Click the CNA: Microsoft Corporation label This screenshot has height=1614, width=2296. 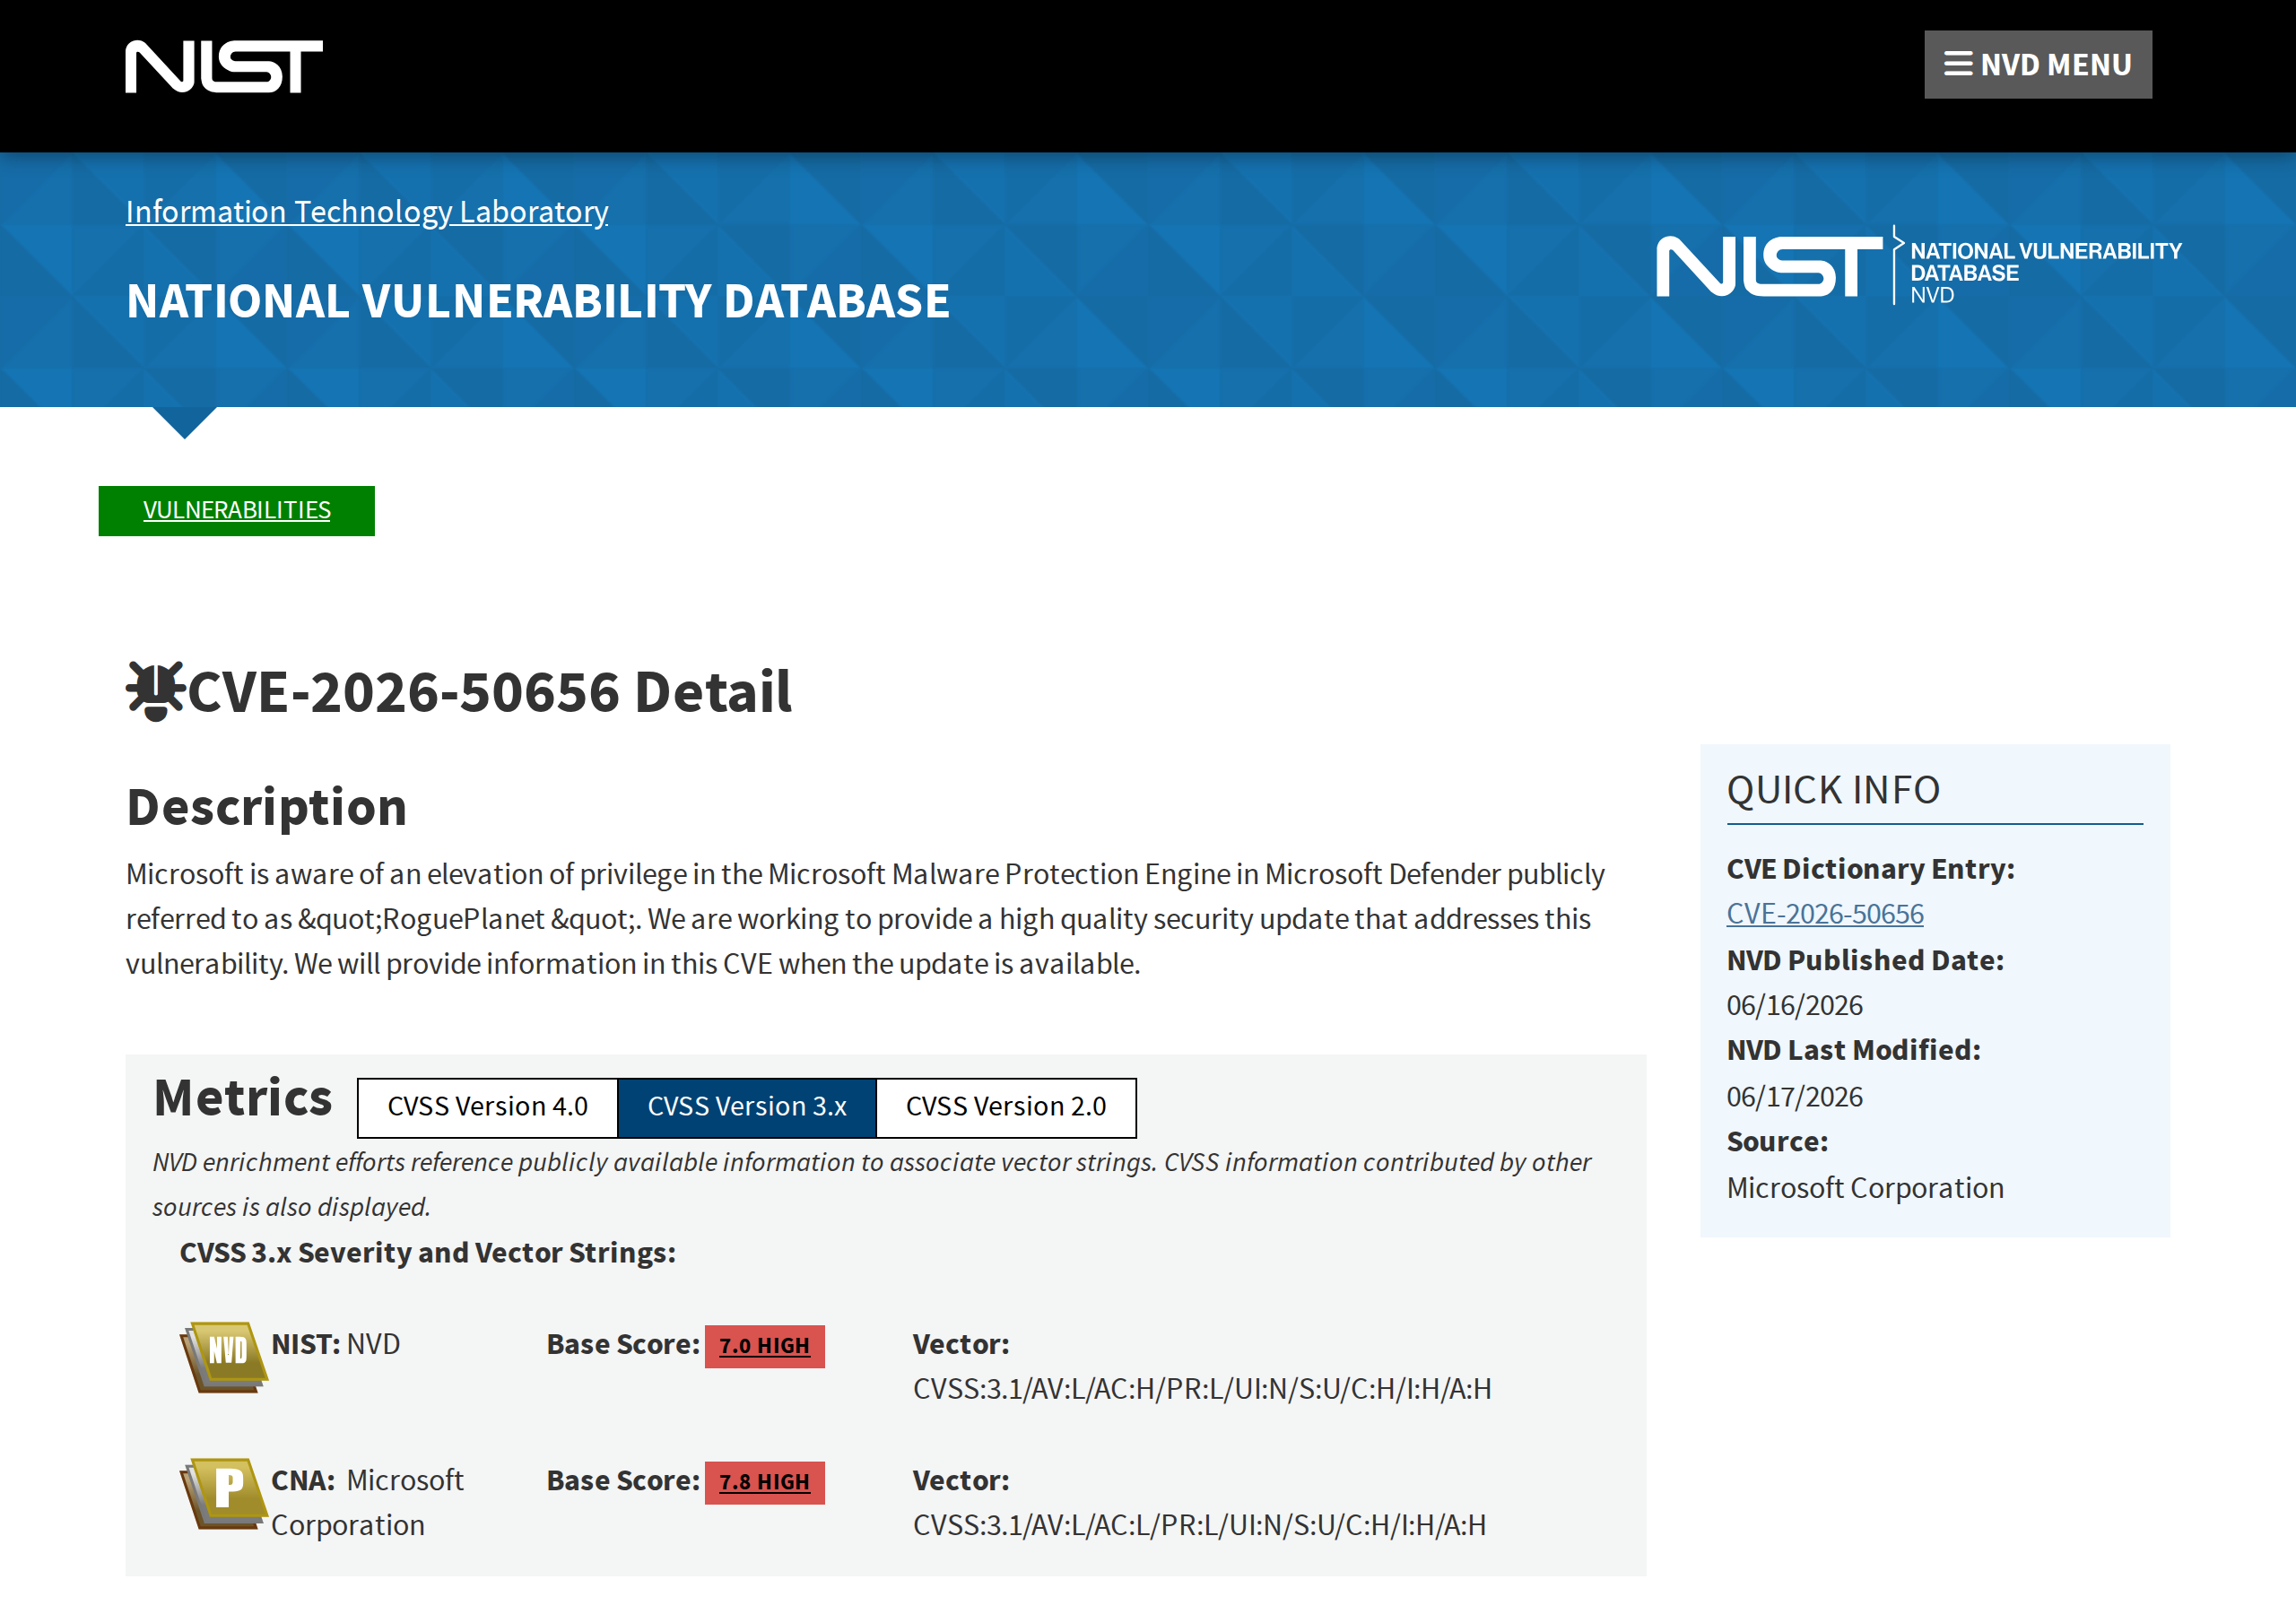(367, 1503)
